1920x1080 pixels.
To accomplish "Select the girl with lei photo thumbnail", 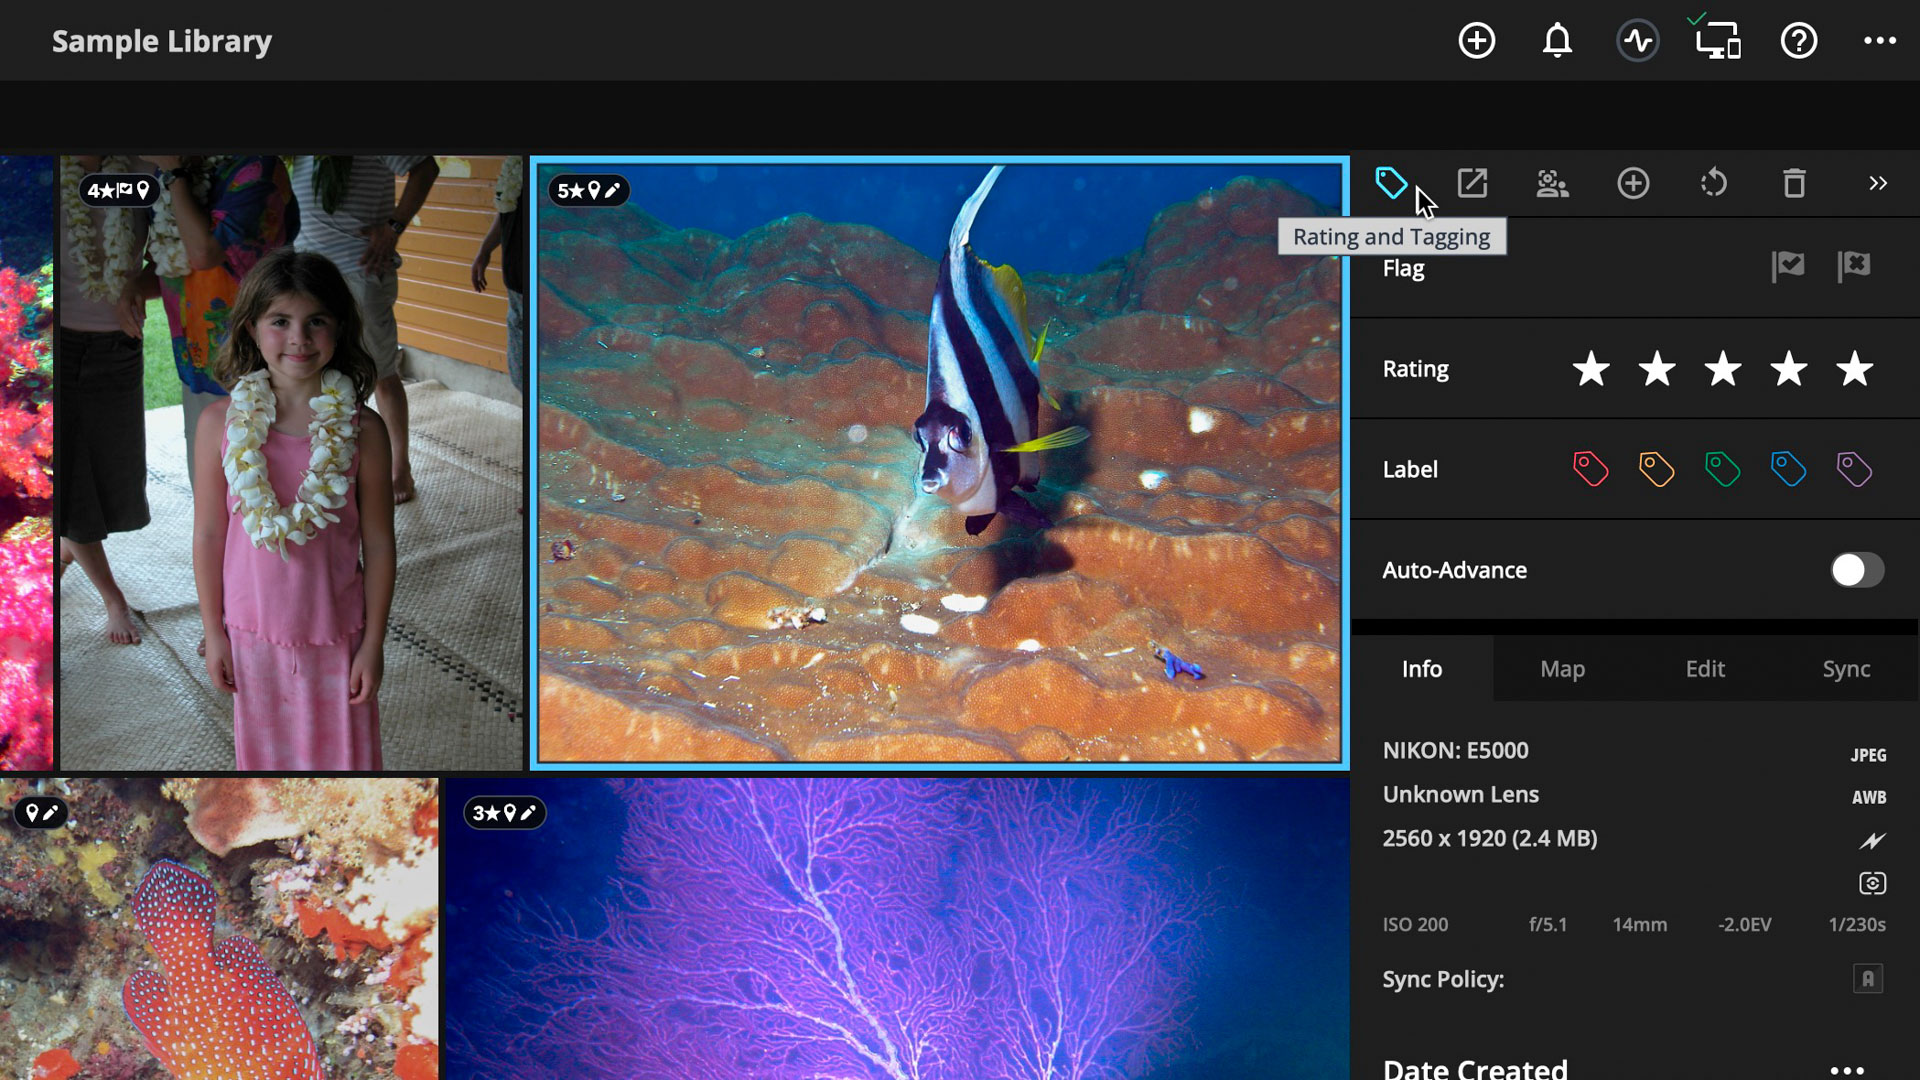I will 291,462.
